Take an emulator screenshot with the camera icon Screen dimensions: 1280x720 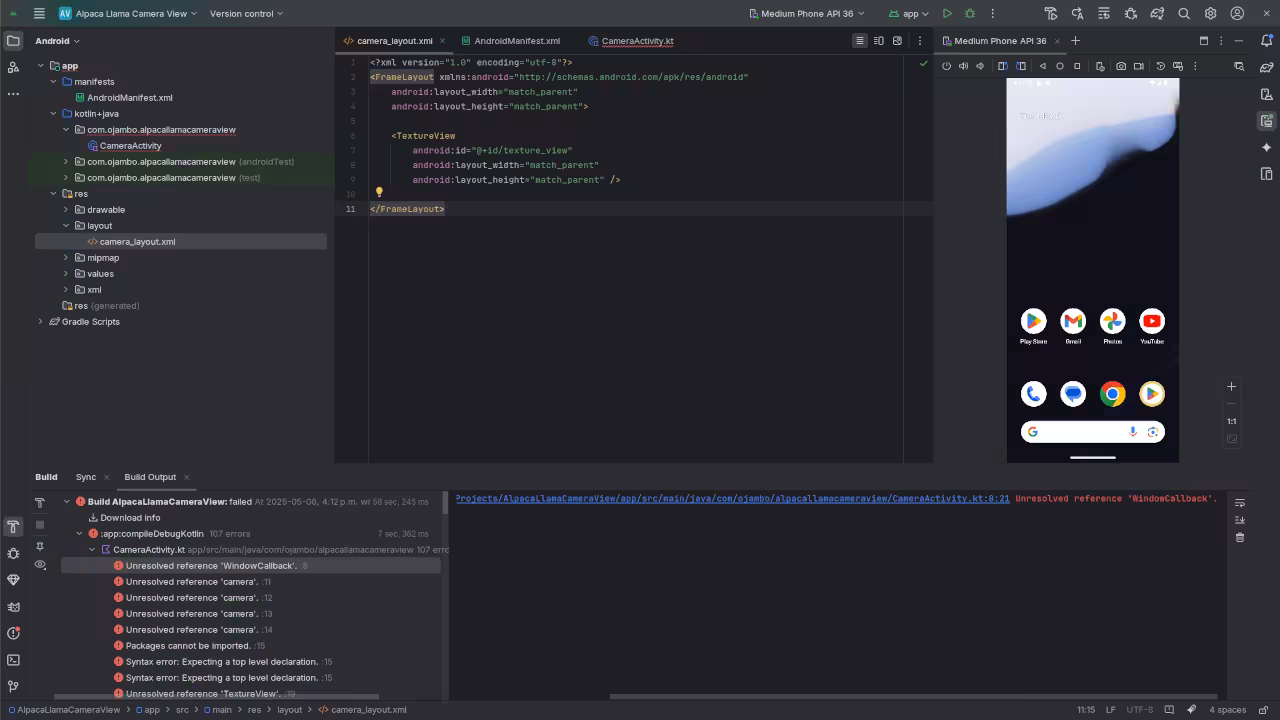(1121, 66)
